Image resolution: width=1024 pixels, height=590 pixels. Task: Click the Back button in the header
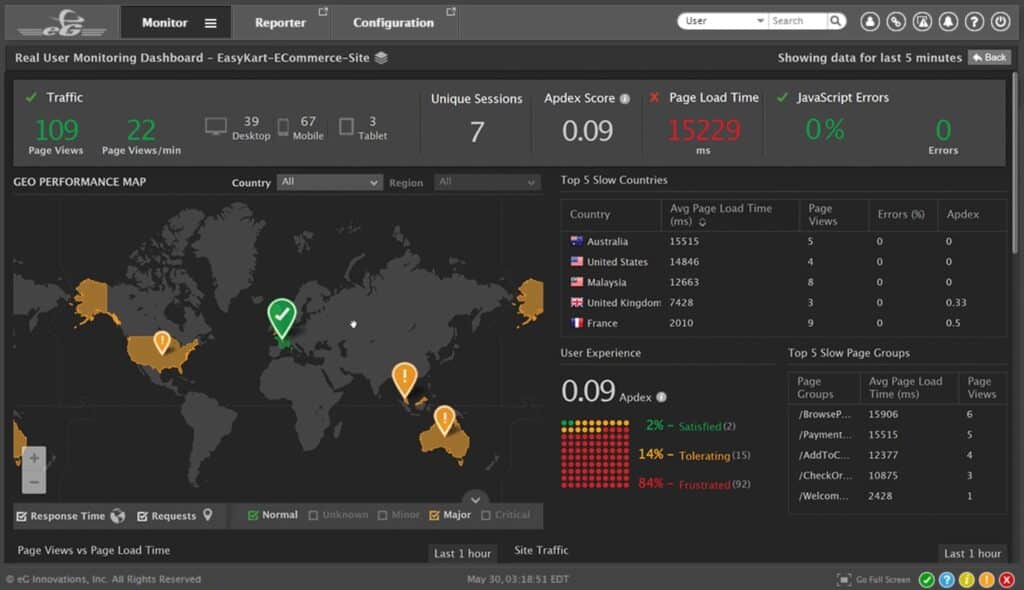pos(989,58)
